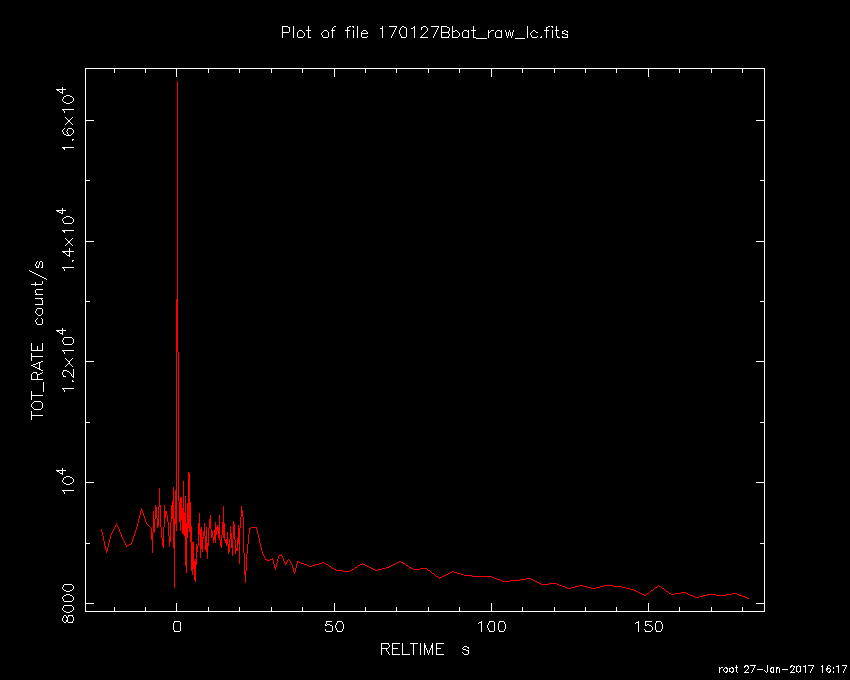Viewport: 850px width, 680px height.
Task: Click the y-axis tick label '10⁴'
Action: [x=66, y=482]
